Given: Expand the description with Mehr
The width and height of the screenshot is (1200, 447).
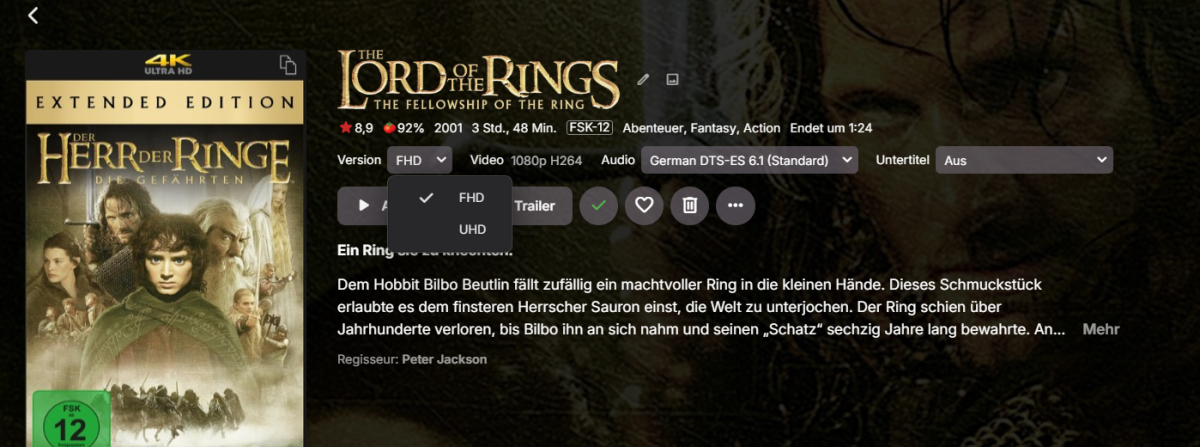Looking at the screenshot, I should click(x=1100, y=329).
